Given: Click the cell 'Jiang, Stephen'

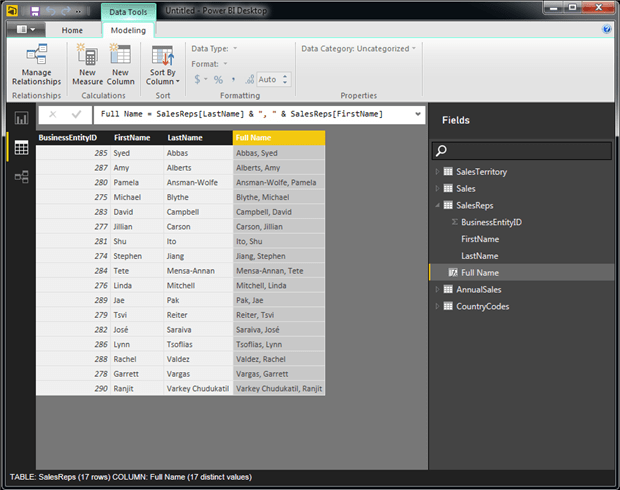Looking at the screenshot, I should point(279,256).
